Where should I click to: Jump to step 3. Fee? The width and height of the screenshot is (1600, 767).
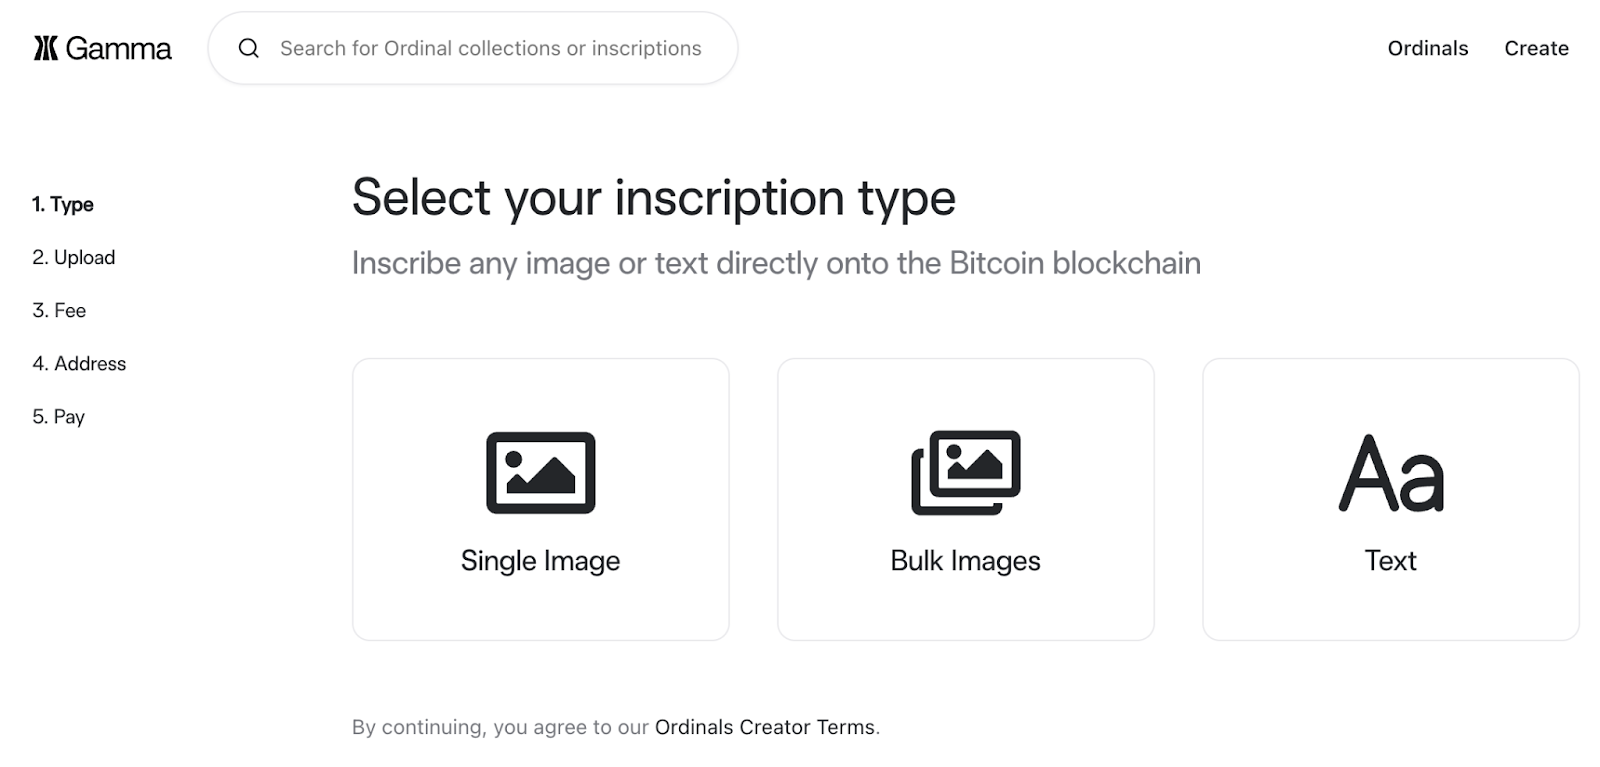59,310
